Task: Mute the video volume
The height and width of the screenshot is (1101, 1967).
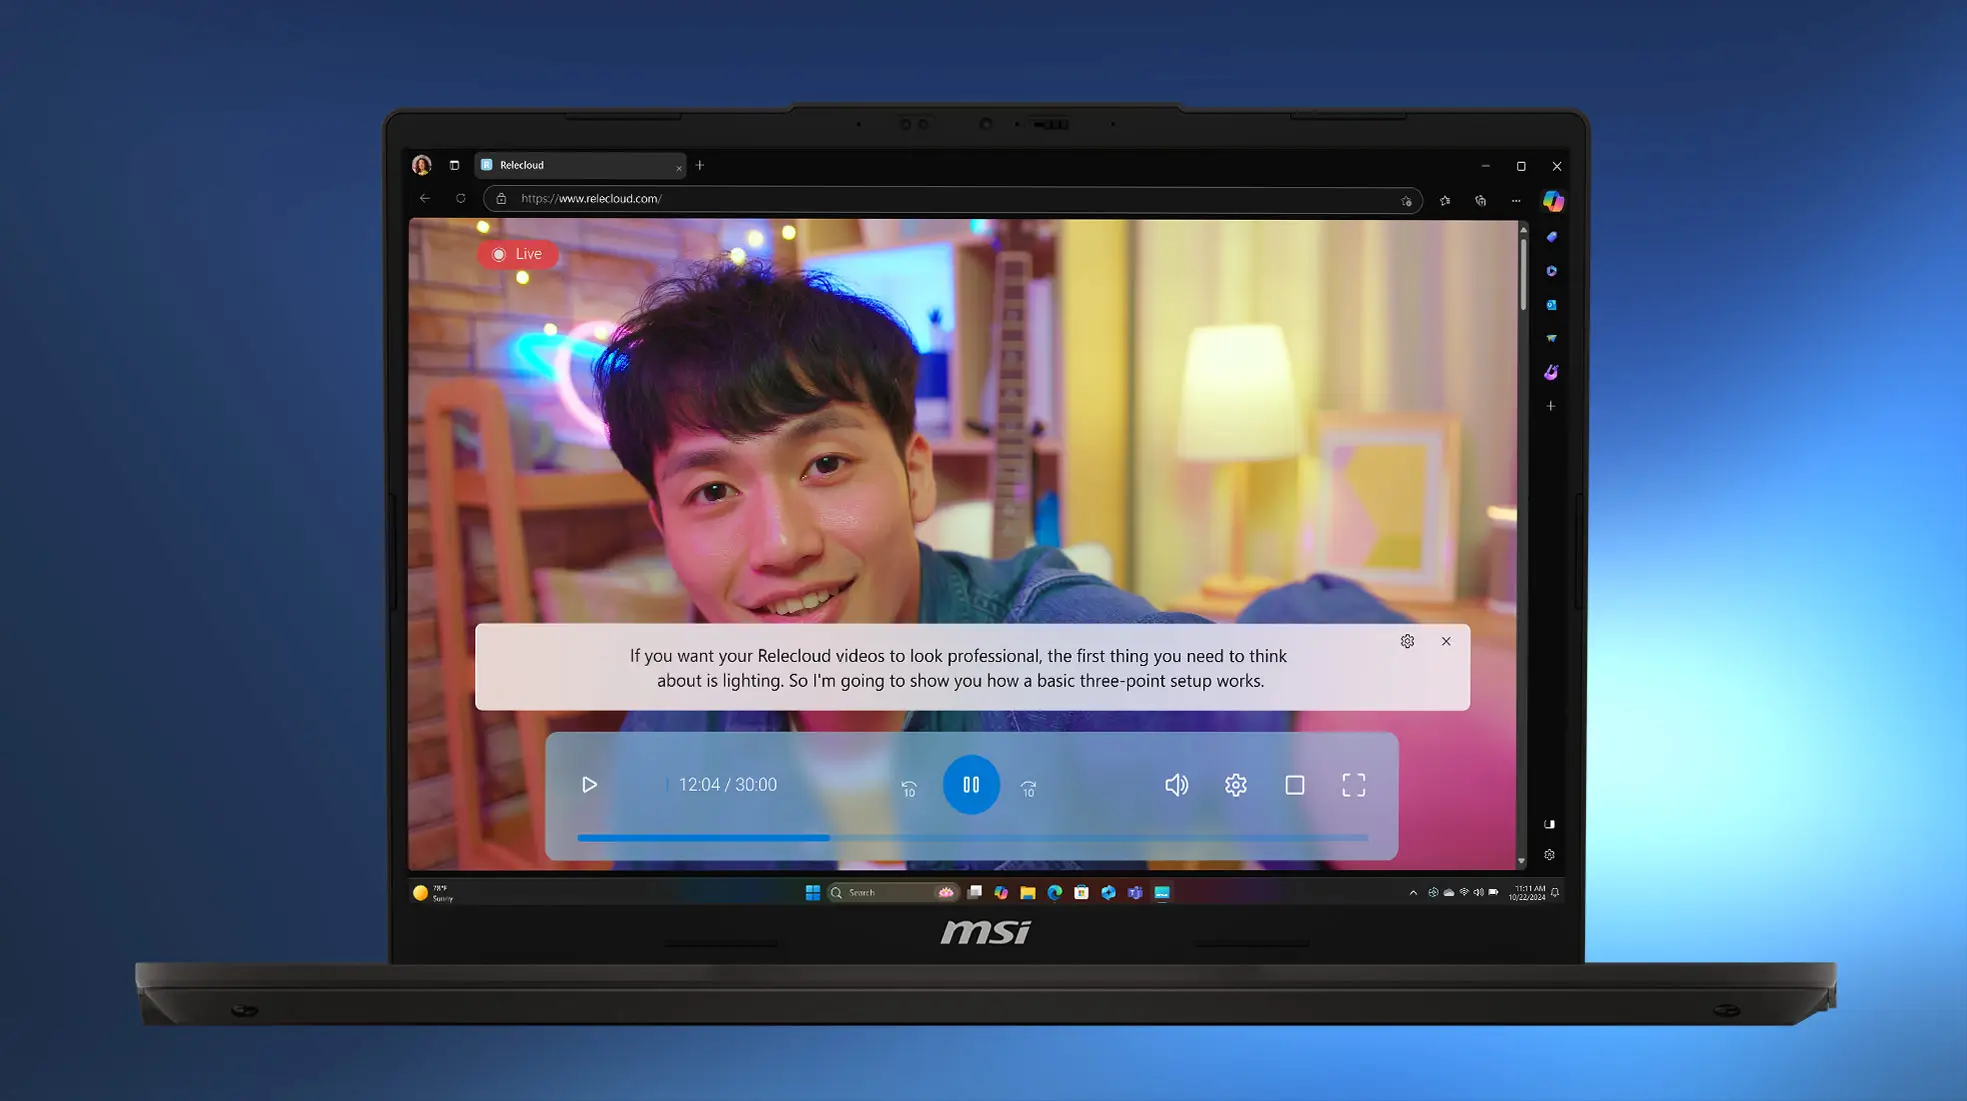Action: point(1177,785)
